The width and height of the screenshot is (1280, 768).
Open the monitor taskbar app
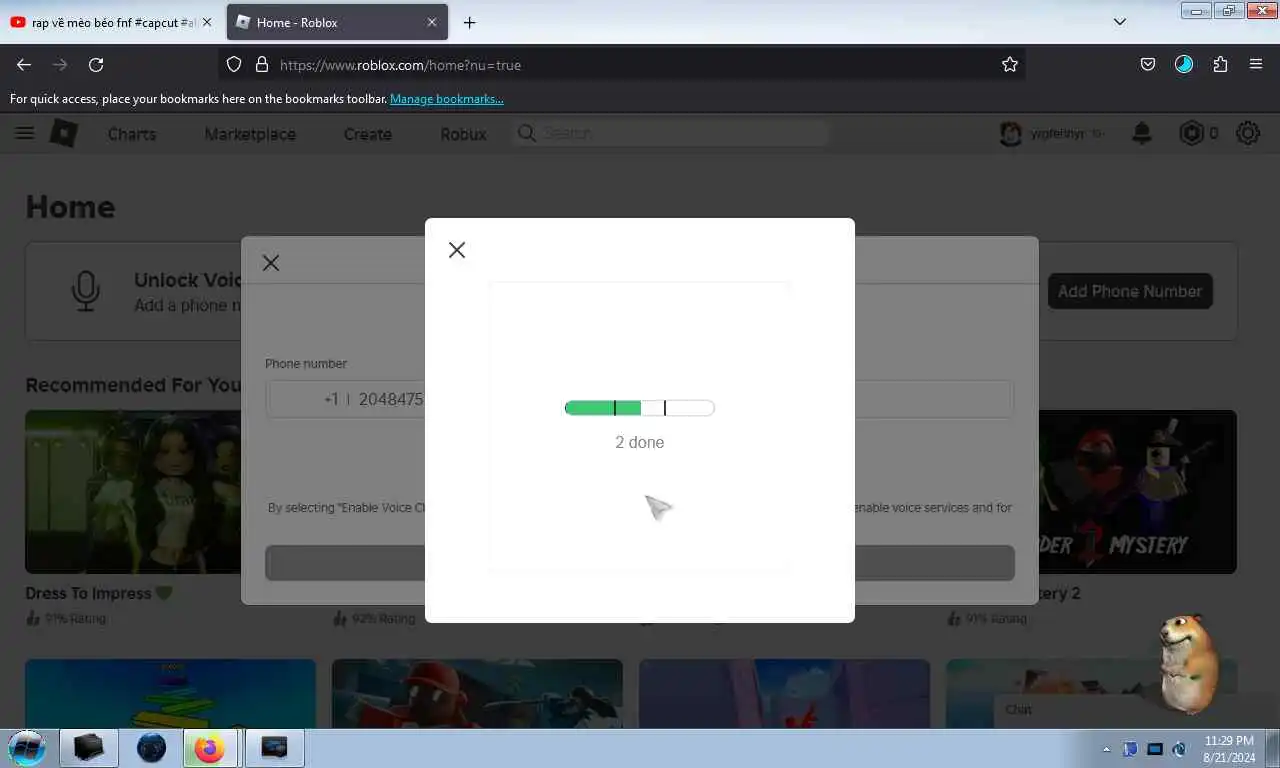click(x=274, y=748)
